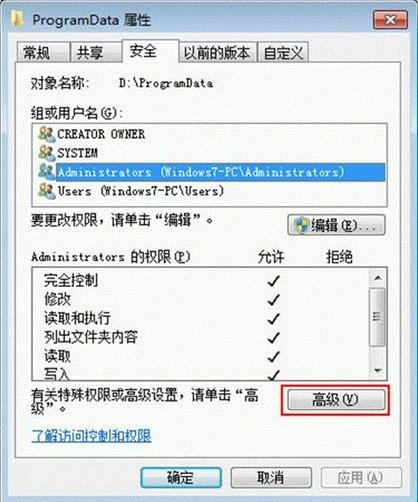
Task: Click the ProgramData folder icon in the title bar
Action: [18, 19]
